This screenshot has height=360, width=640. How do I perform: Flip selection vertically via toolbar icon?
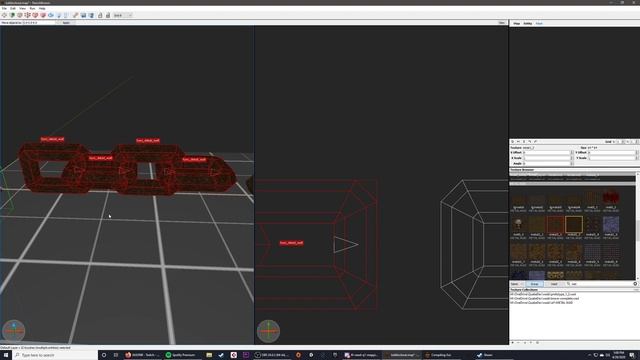91,15
